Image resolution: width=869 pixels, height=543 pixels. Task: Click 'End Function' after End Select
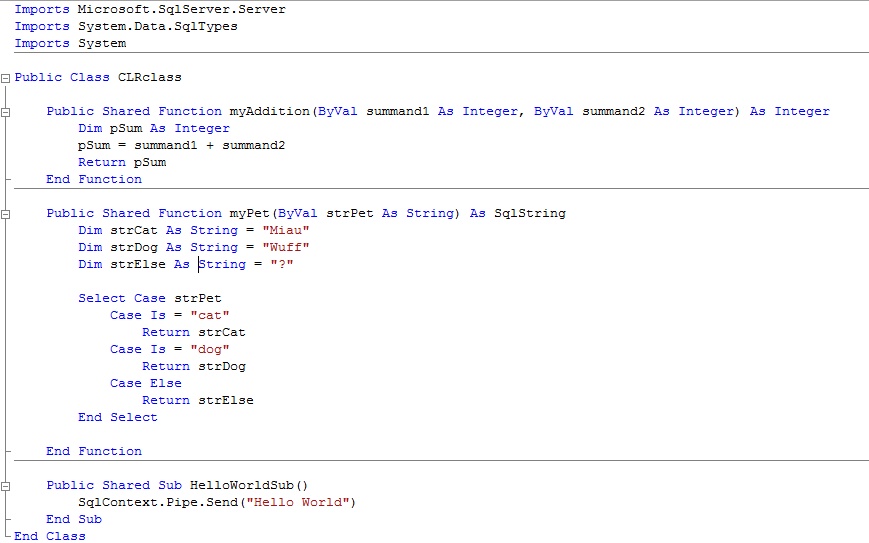click(94, 452)
